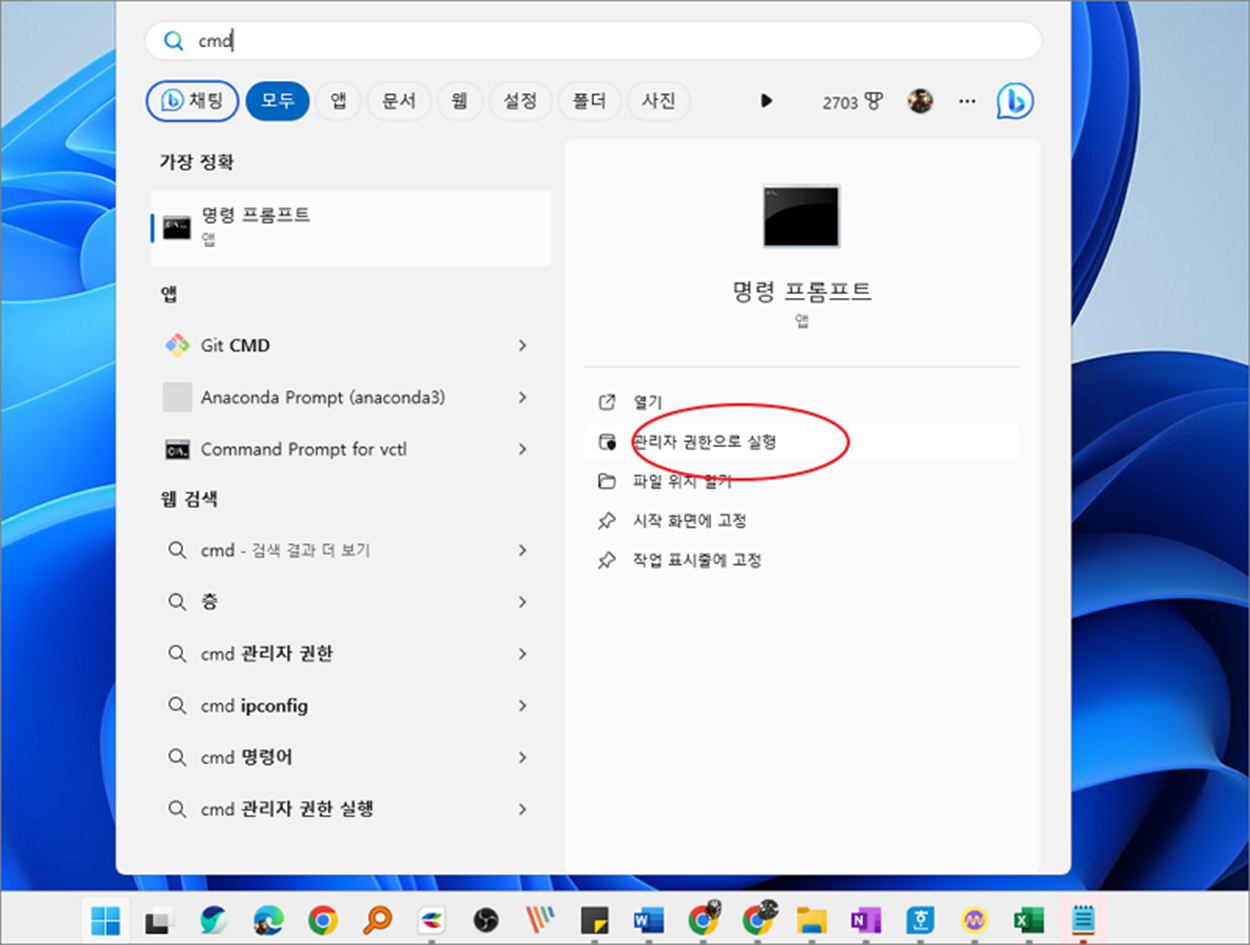This screenshot has width=1250, height=945.
Task: Open File Explorer from the taskbar
Action: pos(811,920)
